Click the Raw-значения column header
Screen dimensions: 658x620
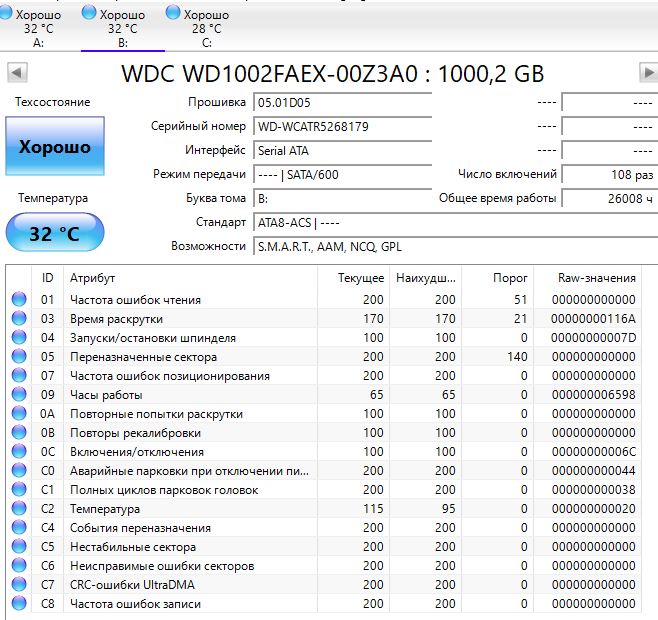point(588,278)
